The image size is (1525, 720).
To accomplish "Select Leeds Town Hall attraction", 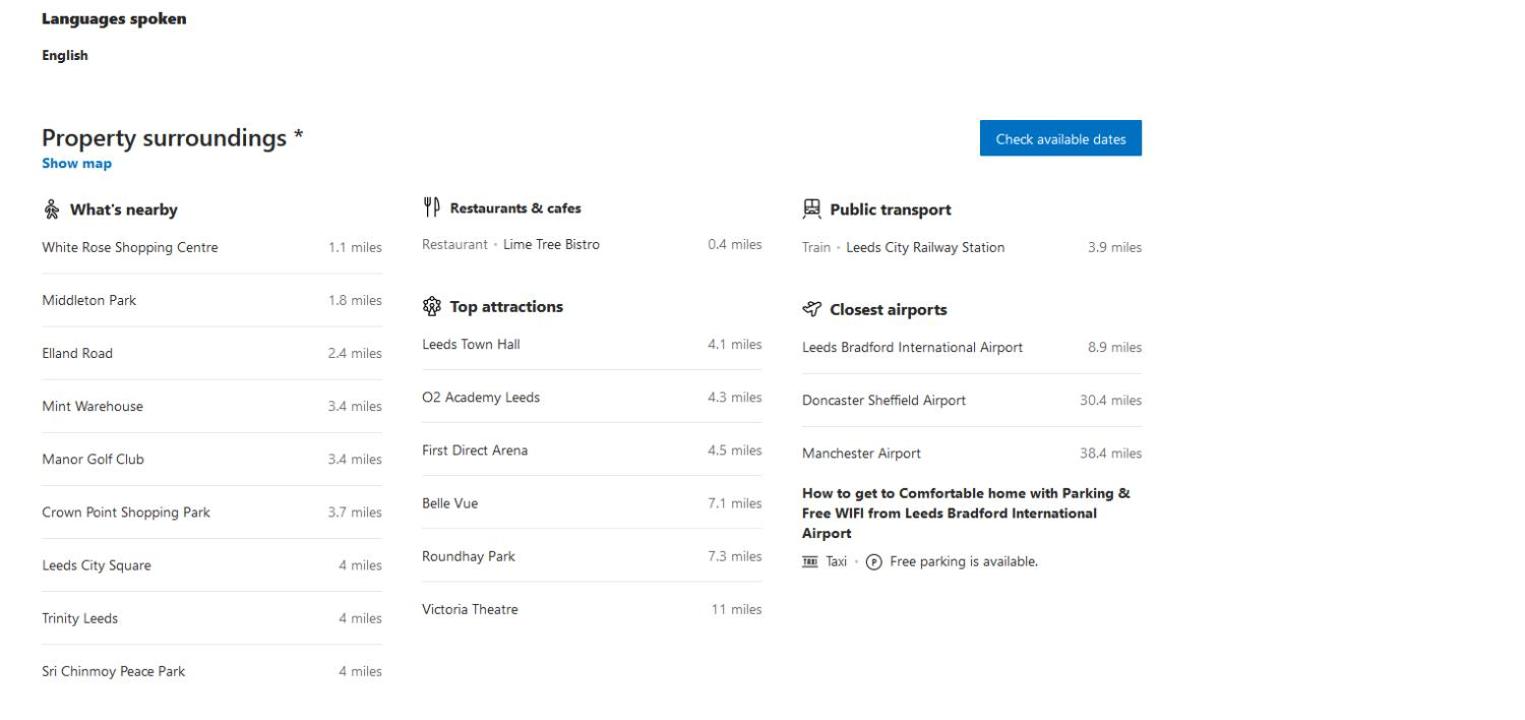I will 592,345.
